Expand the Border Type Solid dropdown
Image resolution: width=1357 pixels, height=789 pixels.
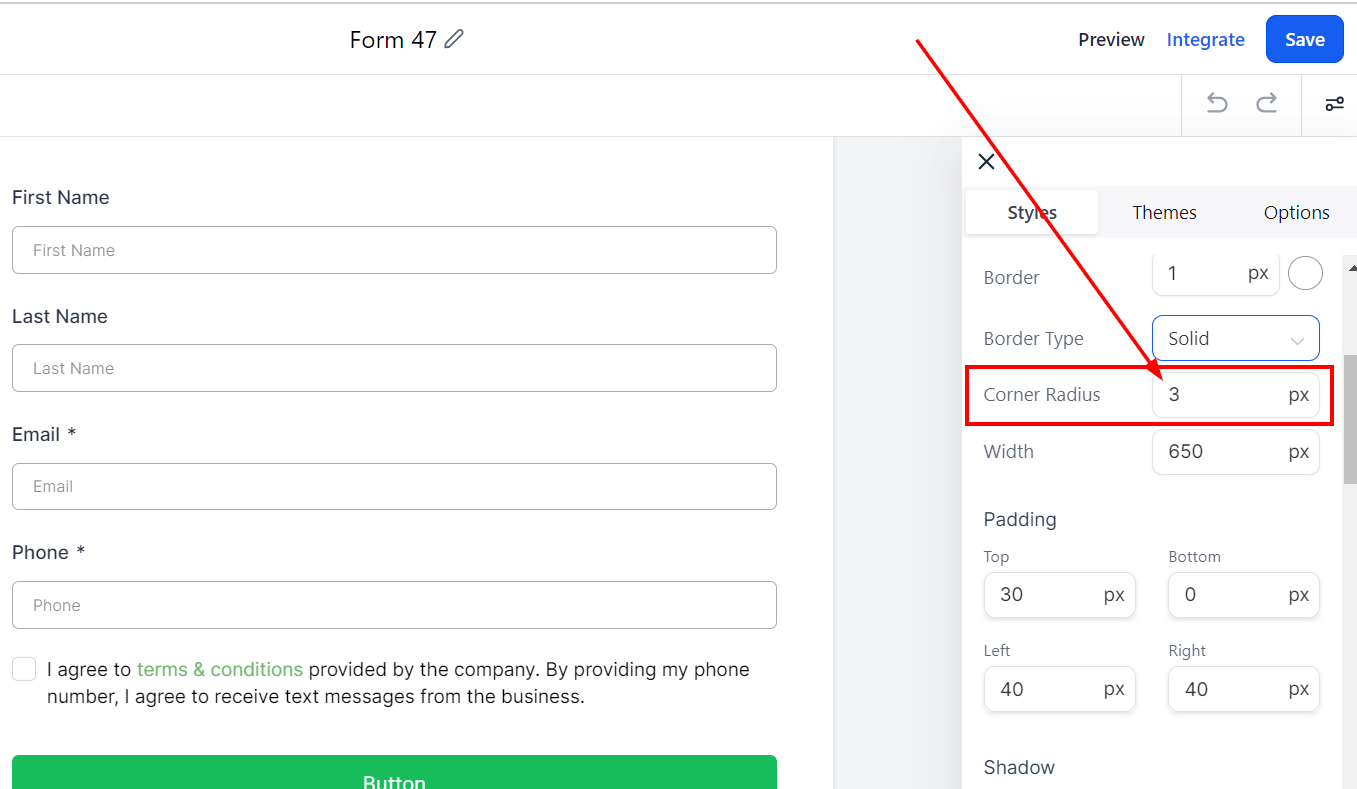(x=1235, y=338)
